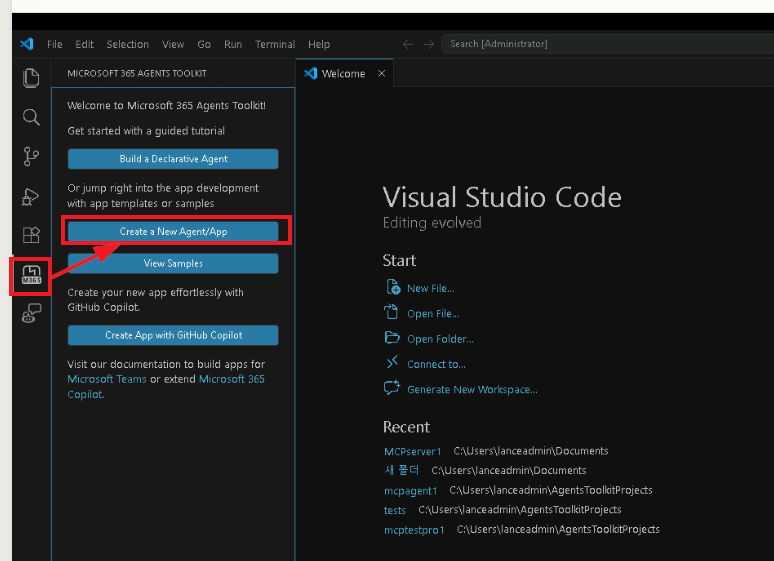Viewport: 774px width, 561px height.
Task: Open the Copilot chat icon in activity bar
Action: 31,314
